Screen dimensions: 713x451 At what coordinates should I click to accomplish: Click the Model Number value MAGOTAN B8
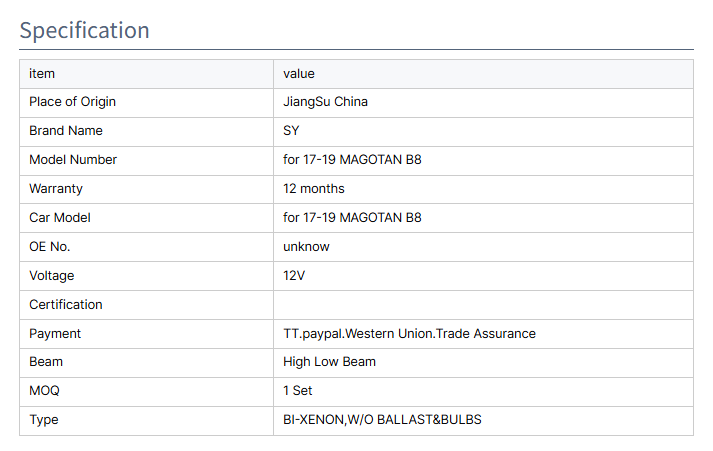pyautogui.click(x=352, y=160)
